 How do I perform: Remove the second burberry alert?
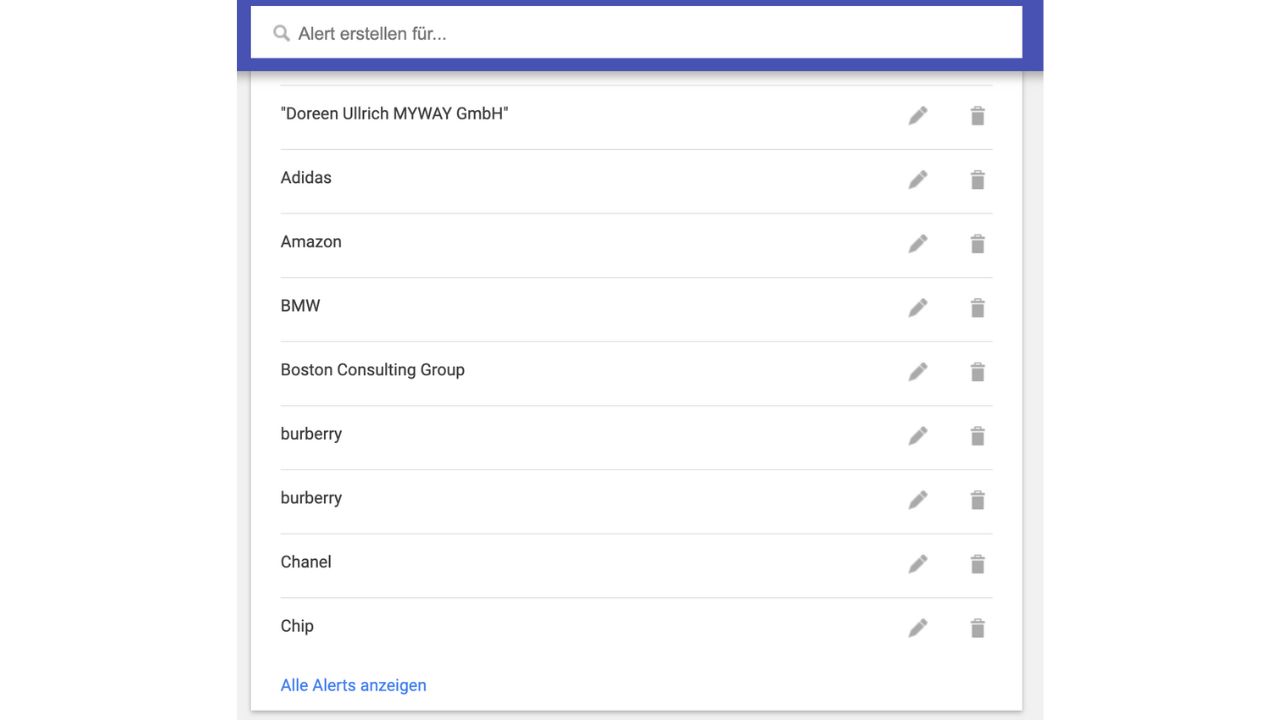coord(977,499)
